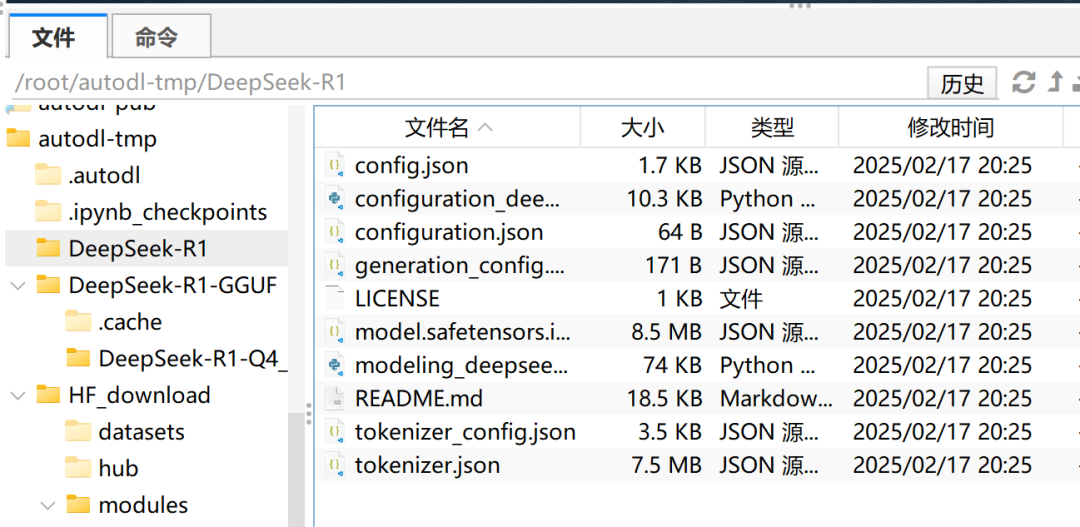Viewport: 1080px width, 527px height.
Task: Go up one directory with the arrow icon
Action: click(1055, 82)
